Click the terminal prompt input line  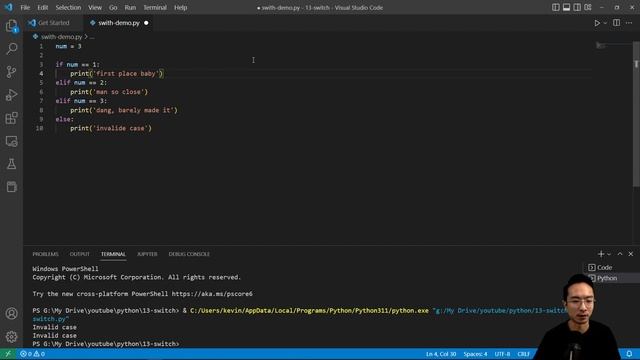point(106,344)
